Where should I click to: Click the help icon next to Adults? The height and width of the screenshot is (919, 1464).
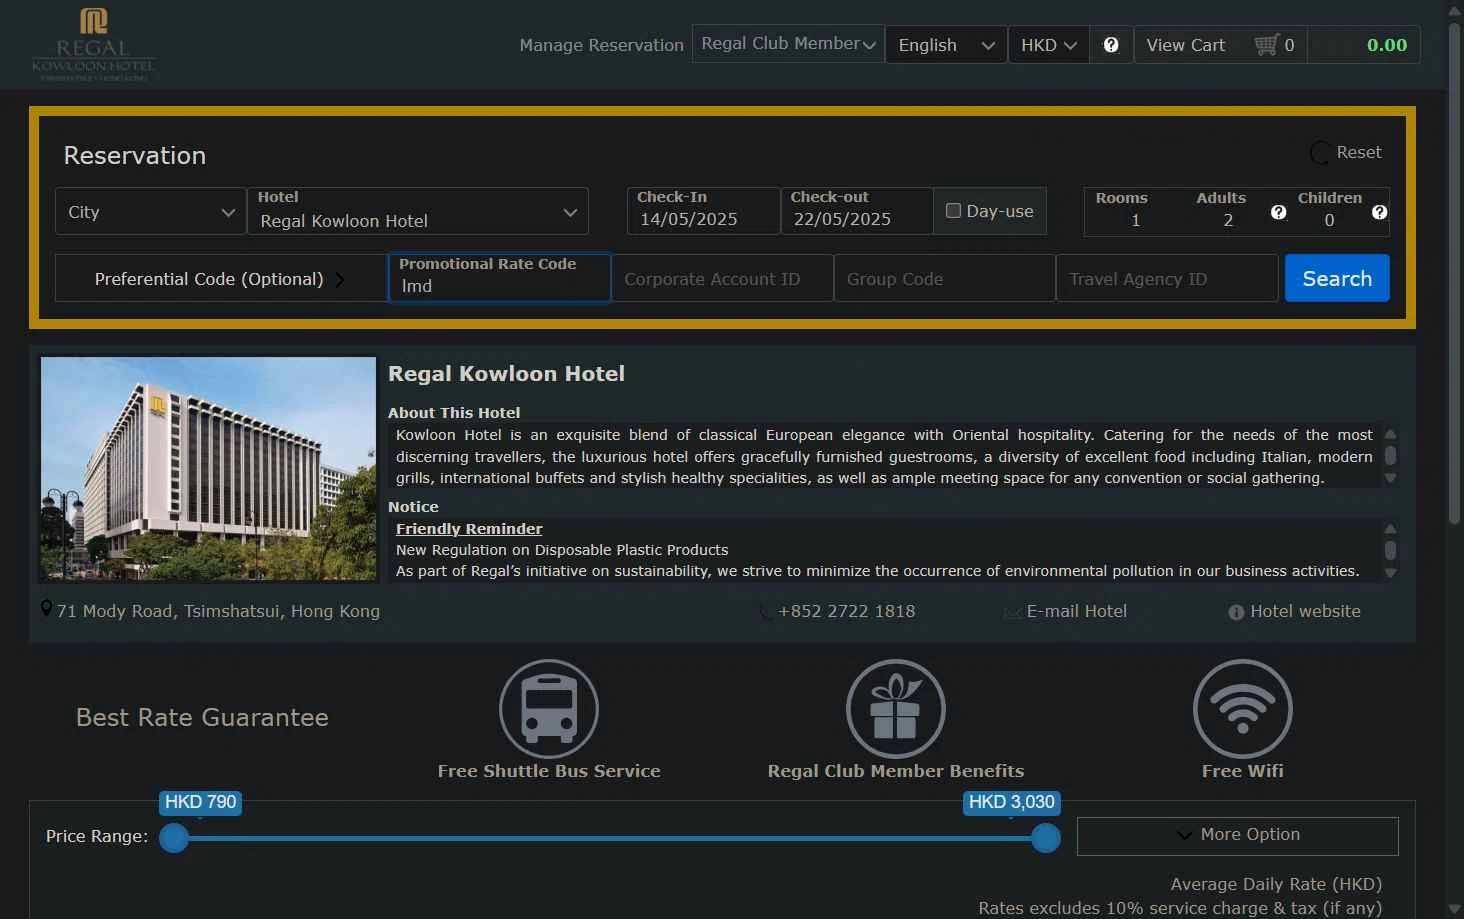pos(1278,212)
